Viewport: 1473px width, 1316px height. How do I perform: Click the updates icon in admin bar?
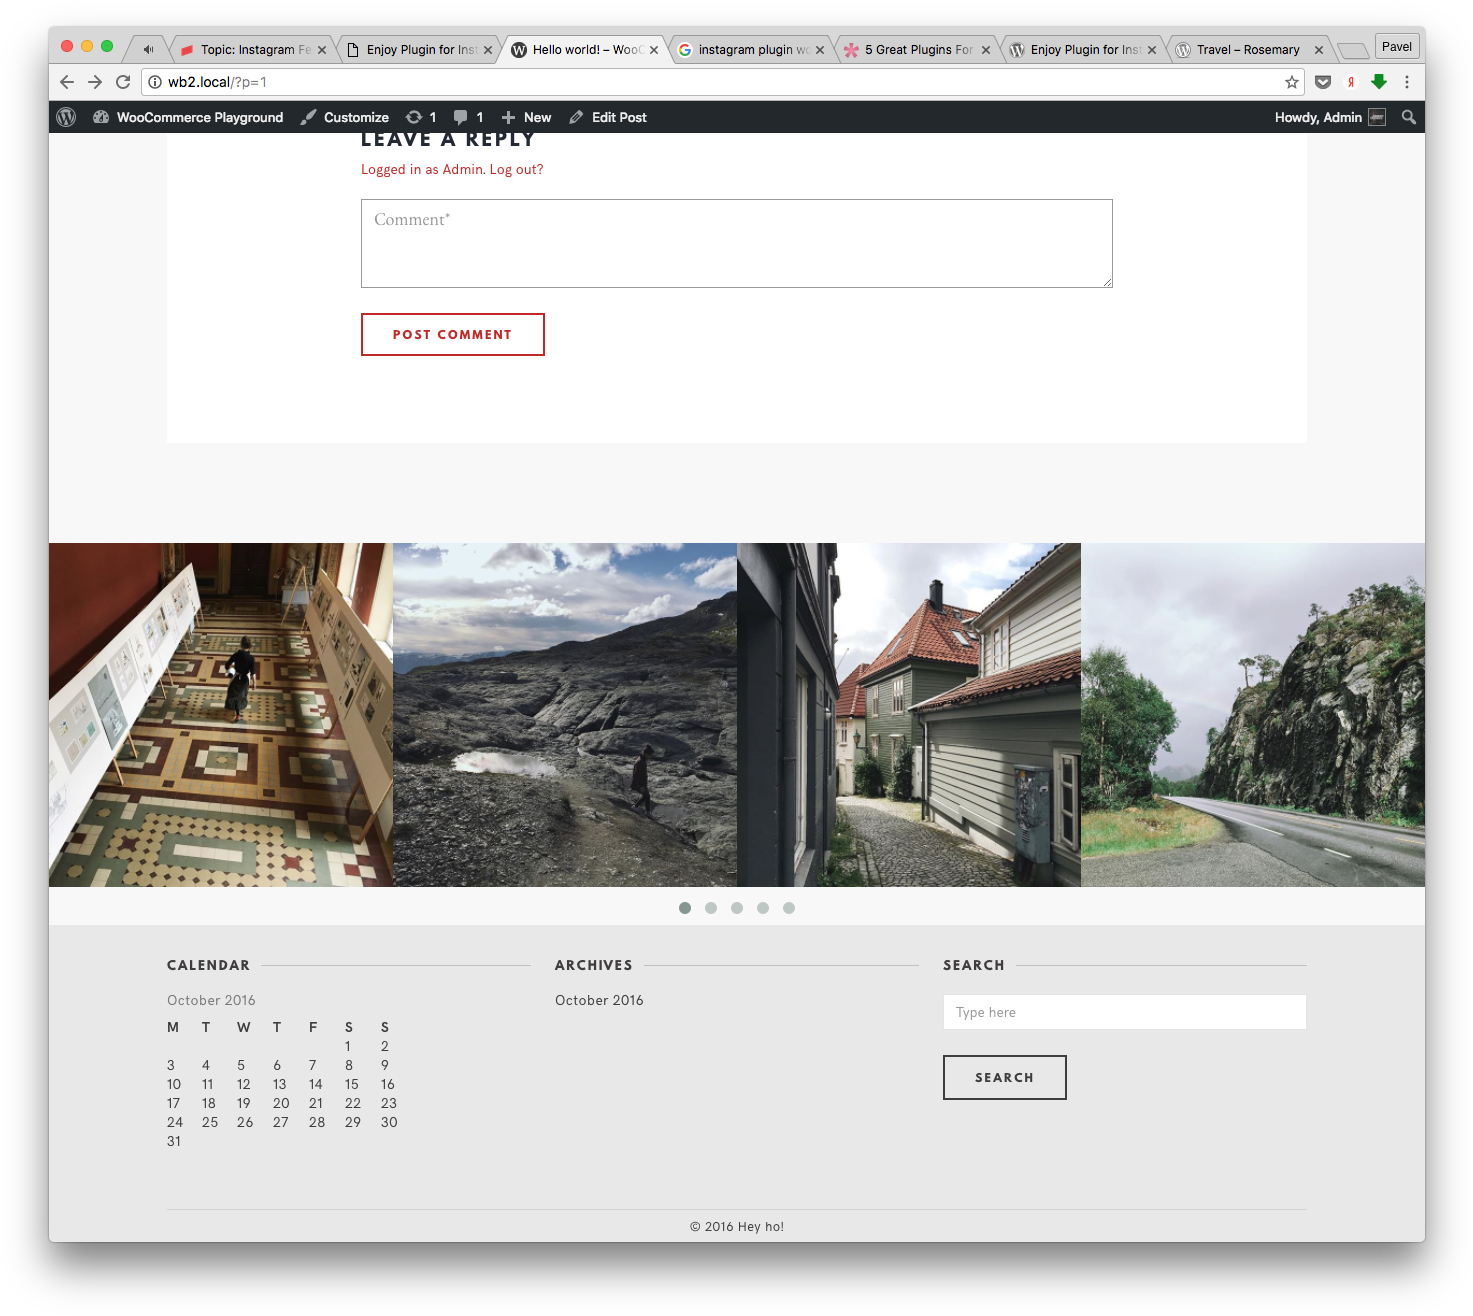pyautogui.click(x=421, y=117)
